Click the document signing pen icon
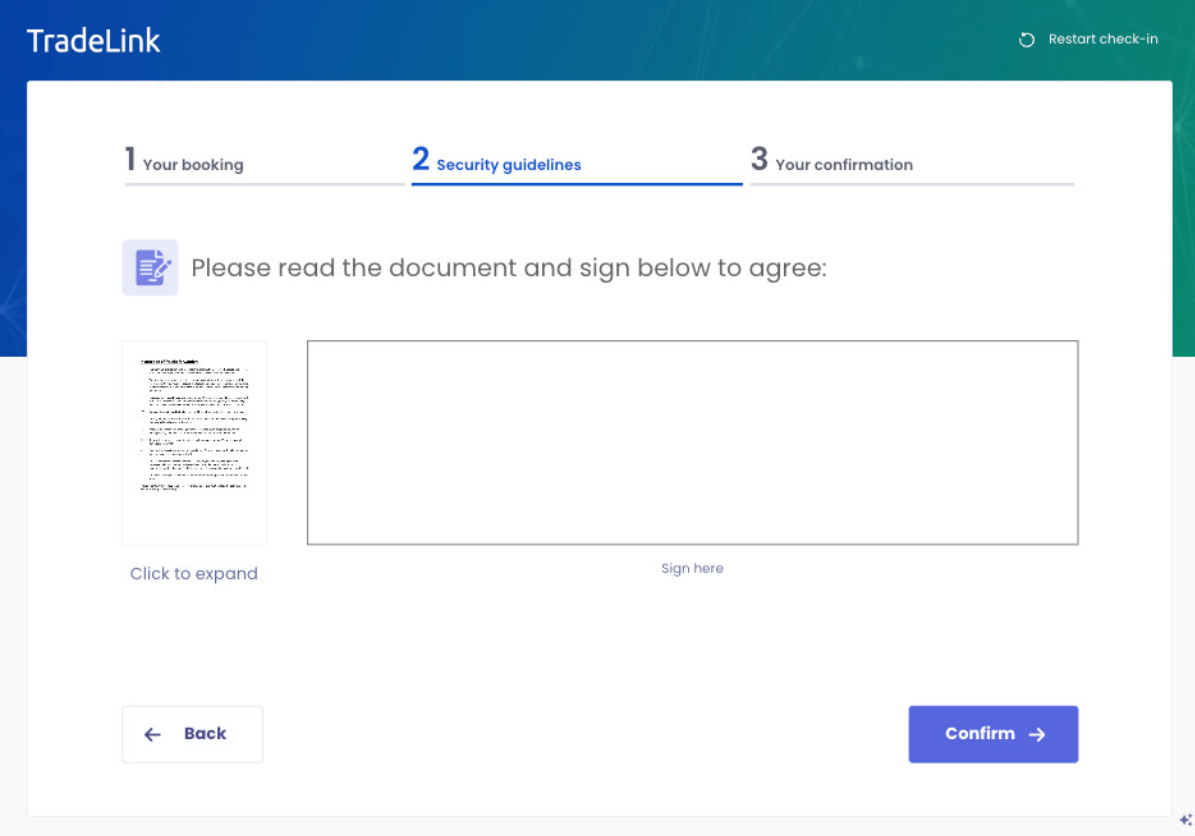 (x=150, y=267)
